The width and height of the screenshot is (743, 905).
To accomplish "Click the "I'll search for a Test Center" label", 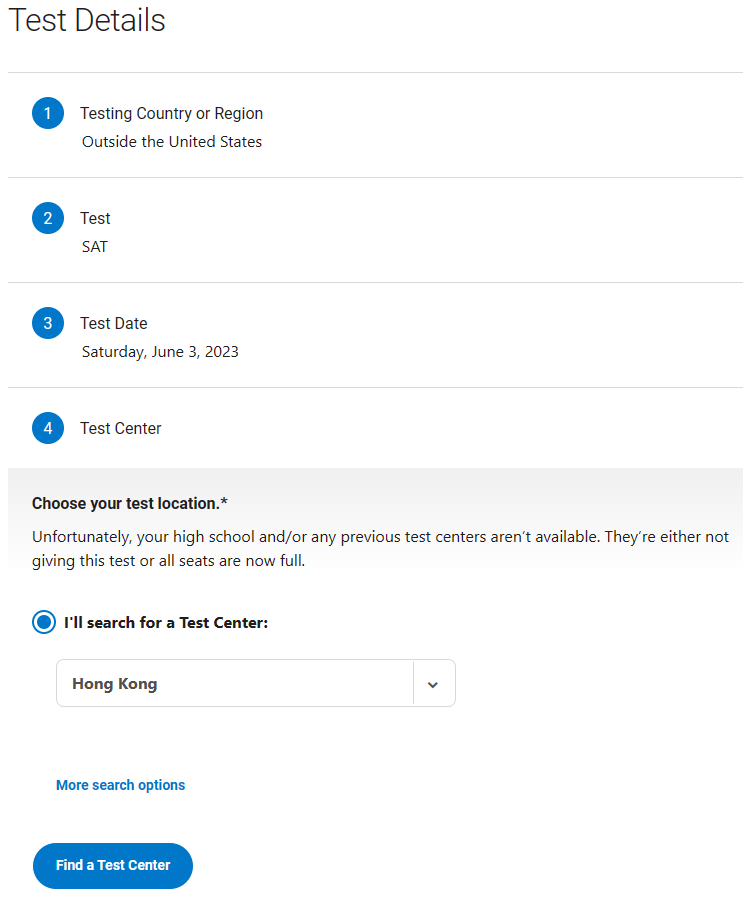I will point(166,623).
